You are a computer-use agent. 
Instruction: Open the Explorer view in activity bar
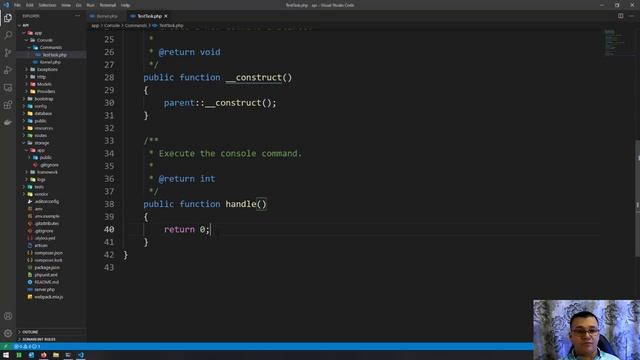tap(8, 18)
